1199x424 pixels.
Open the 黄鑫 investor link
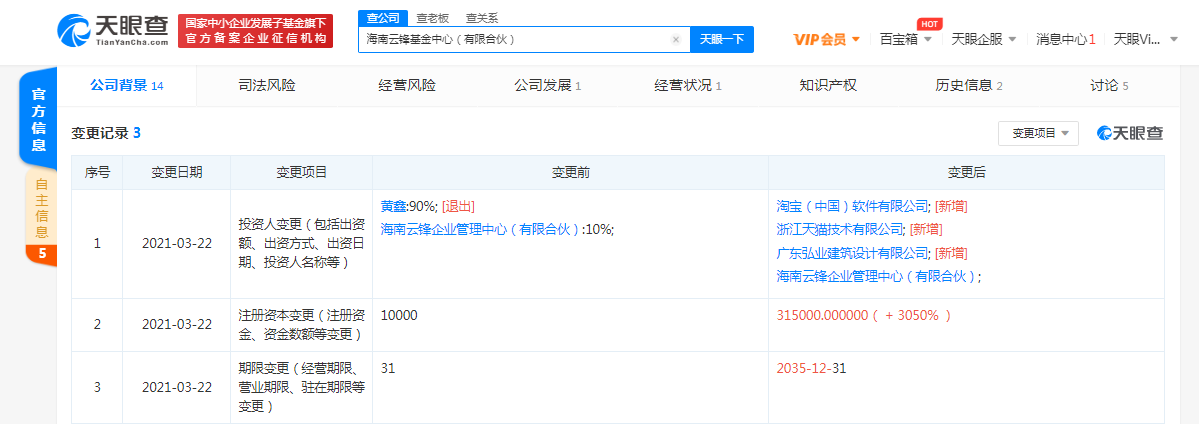point(393,207)
